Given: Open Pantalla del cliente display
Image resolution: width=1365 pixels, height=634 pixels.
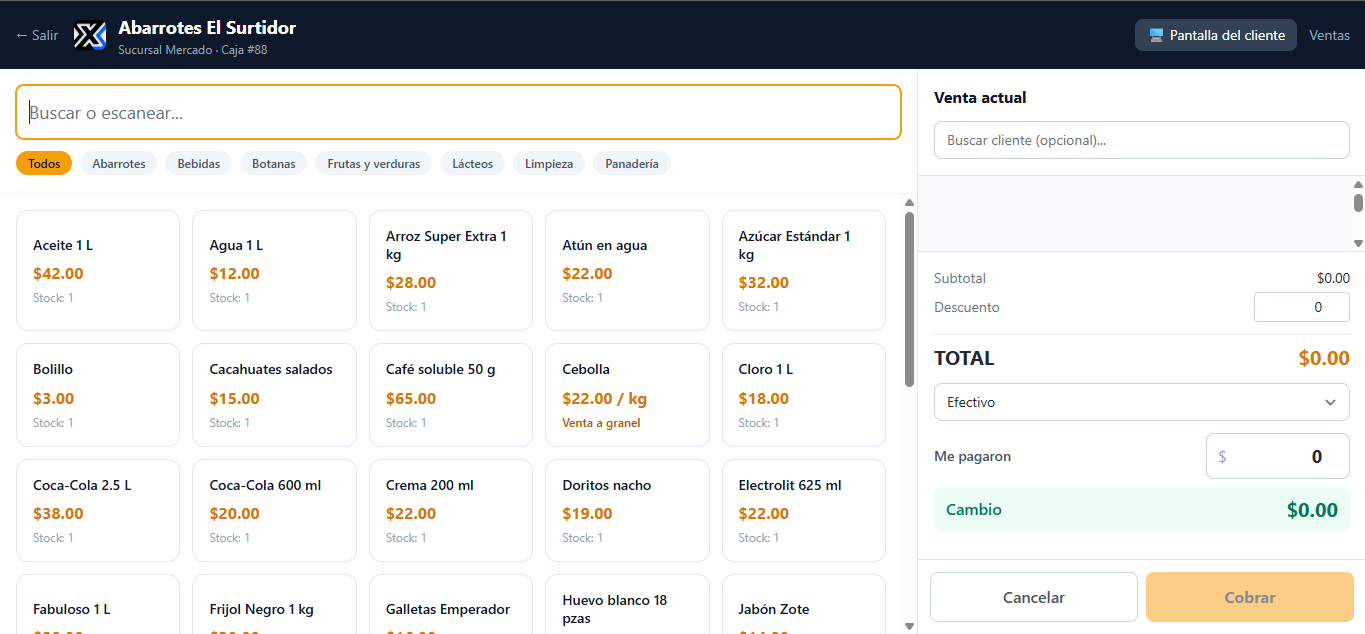Looking at the screenshot, I should point(1216,35).
